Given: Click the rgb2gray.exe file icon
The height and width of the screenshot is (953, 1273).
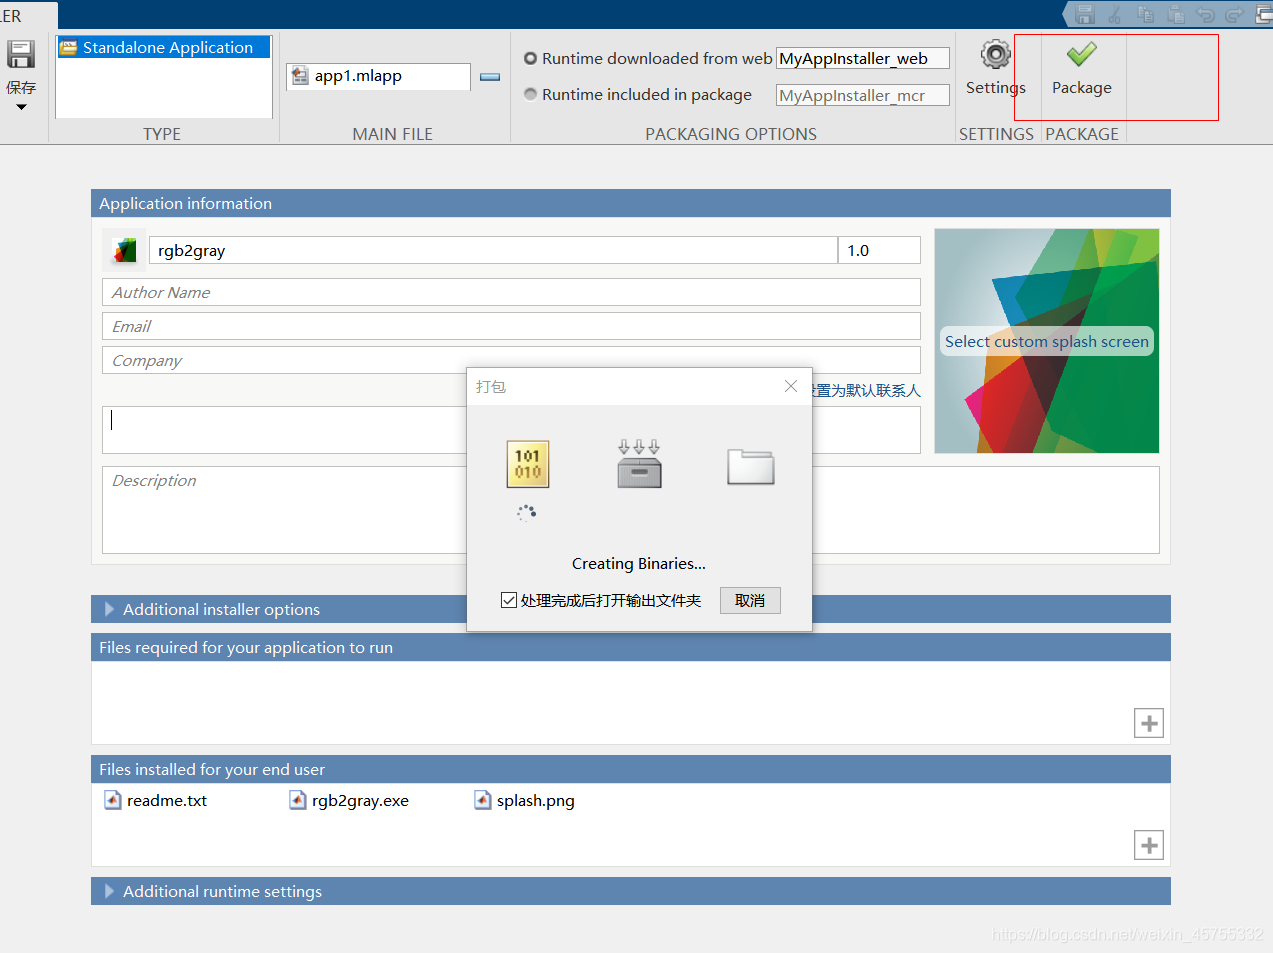Looking at the screenshot, I should pos(298,800).
